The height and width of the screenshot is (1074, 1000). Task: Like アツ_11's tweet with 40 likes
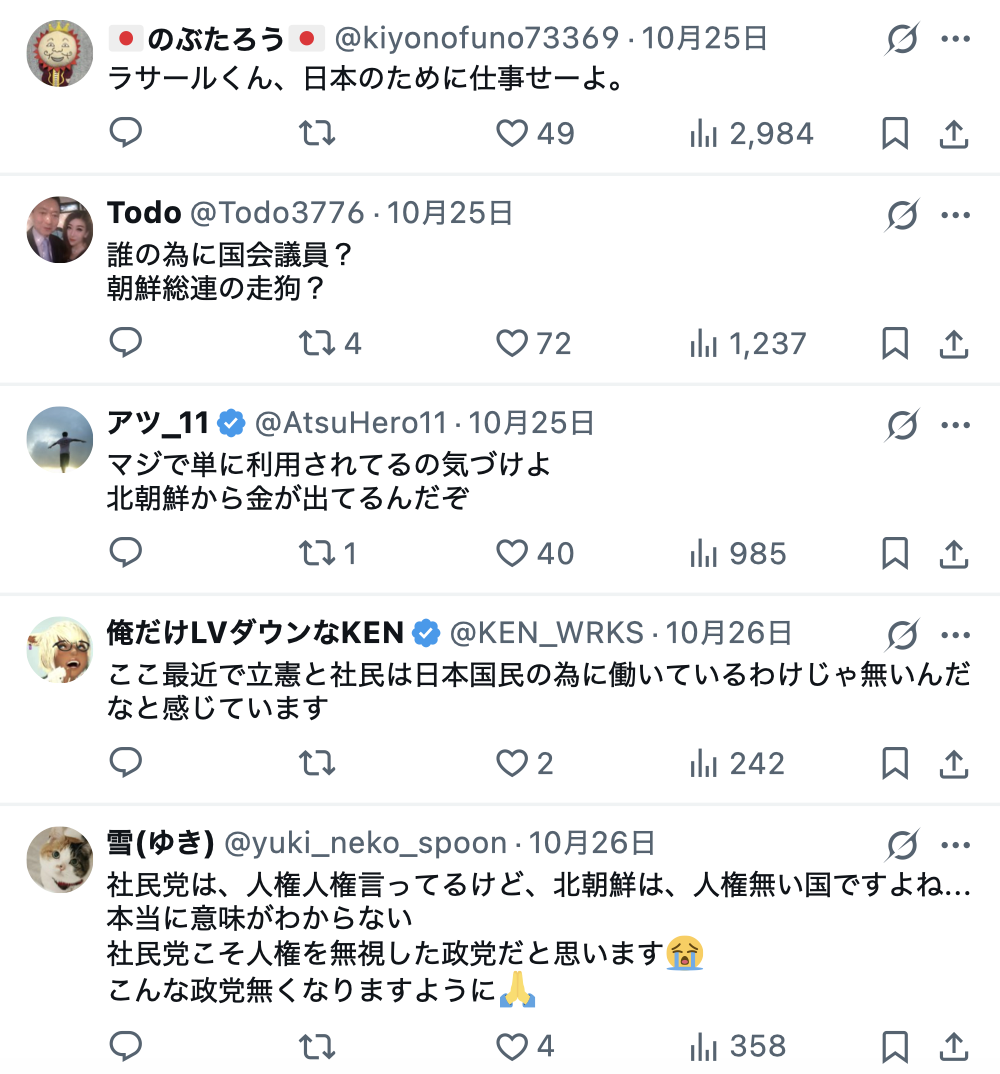coord(512,553)
